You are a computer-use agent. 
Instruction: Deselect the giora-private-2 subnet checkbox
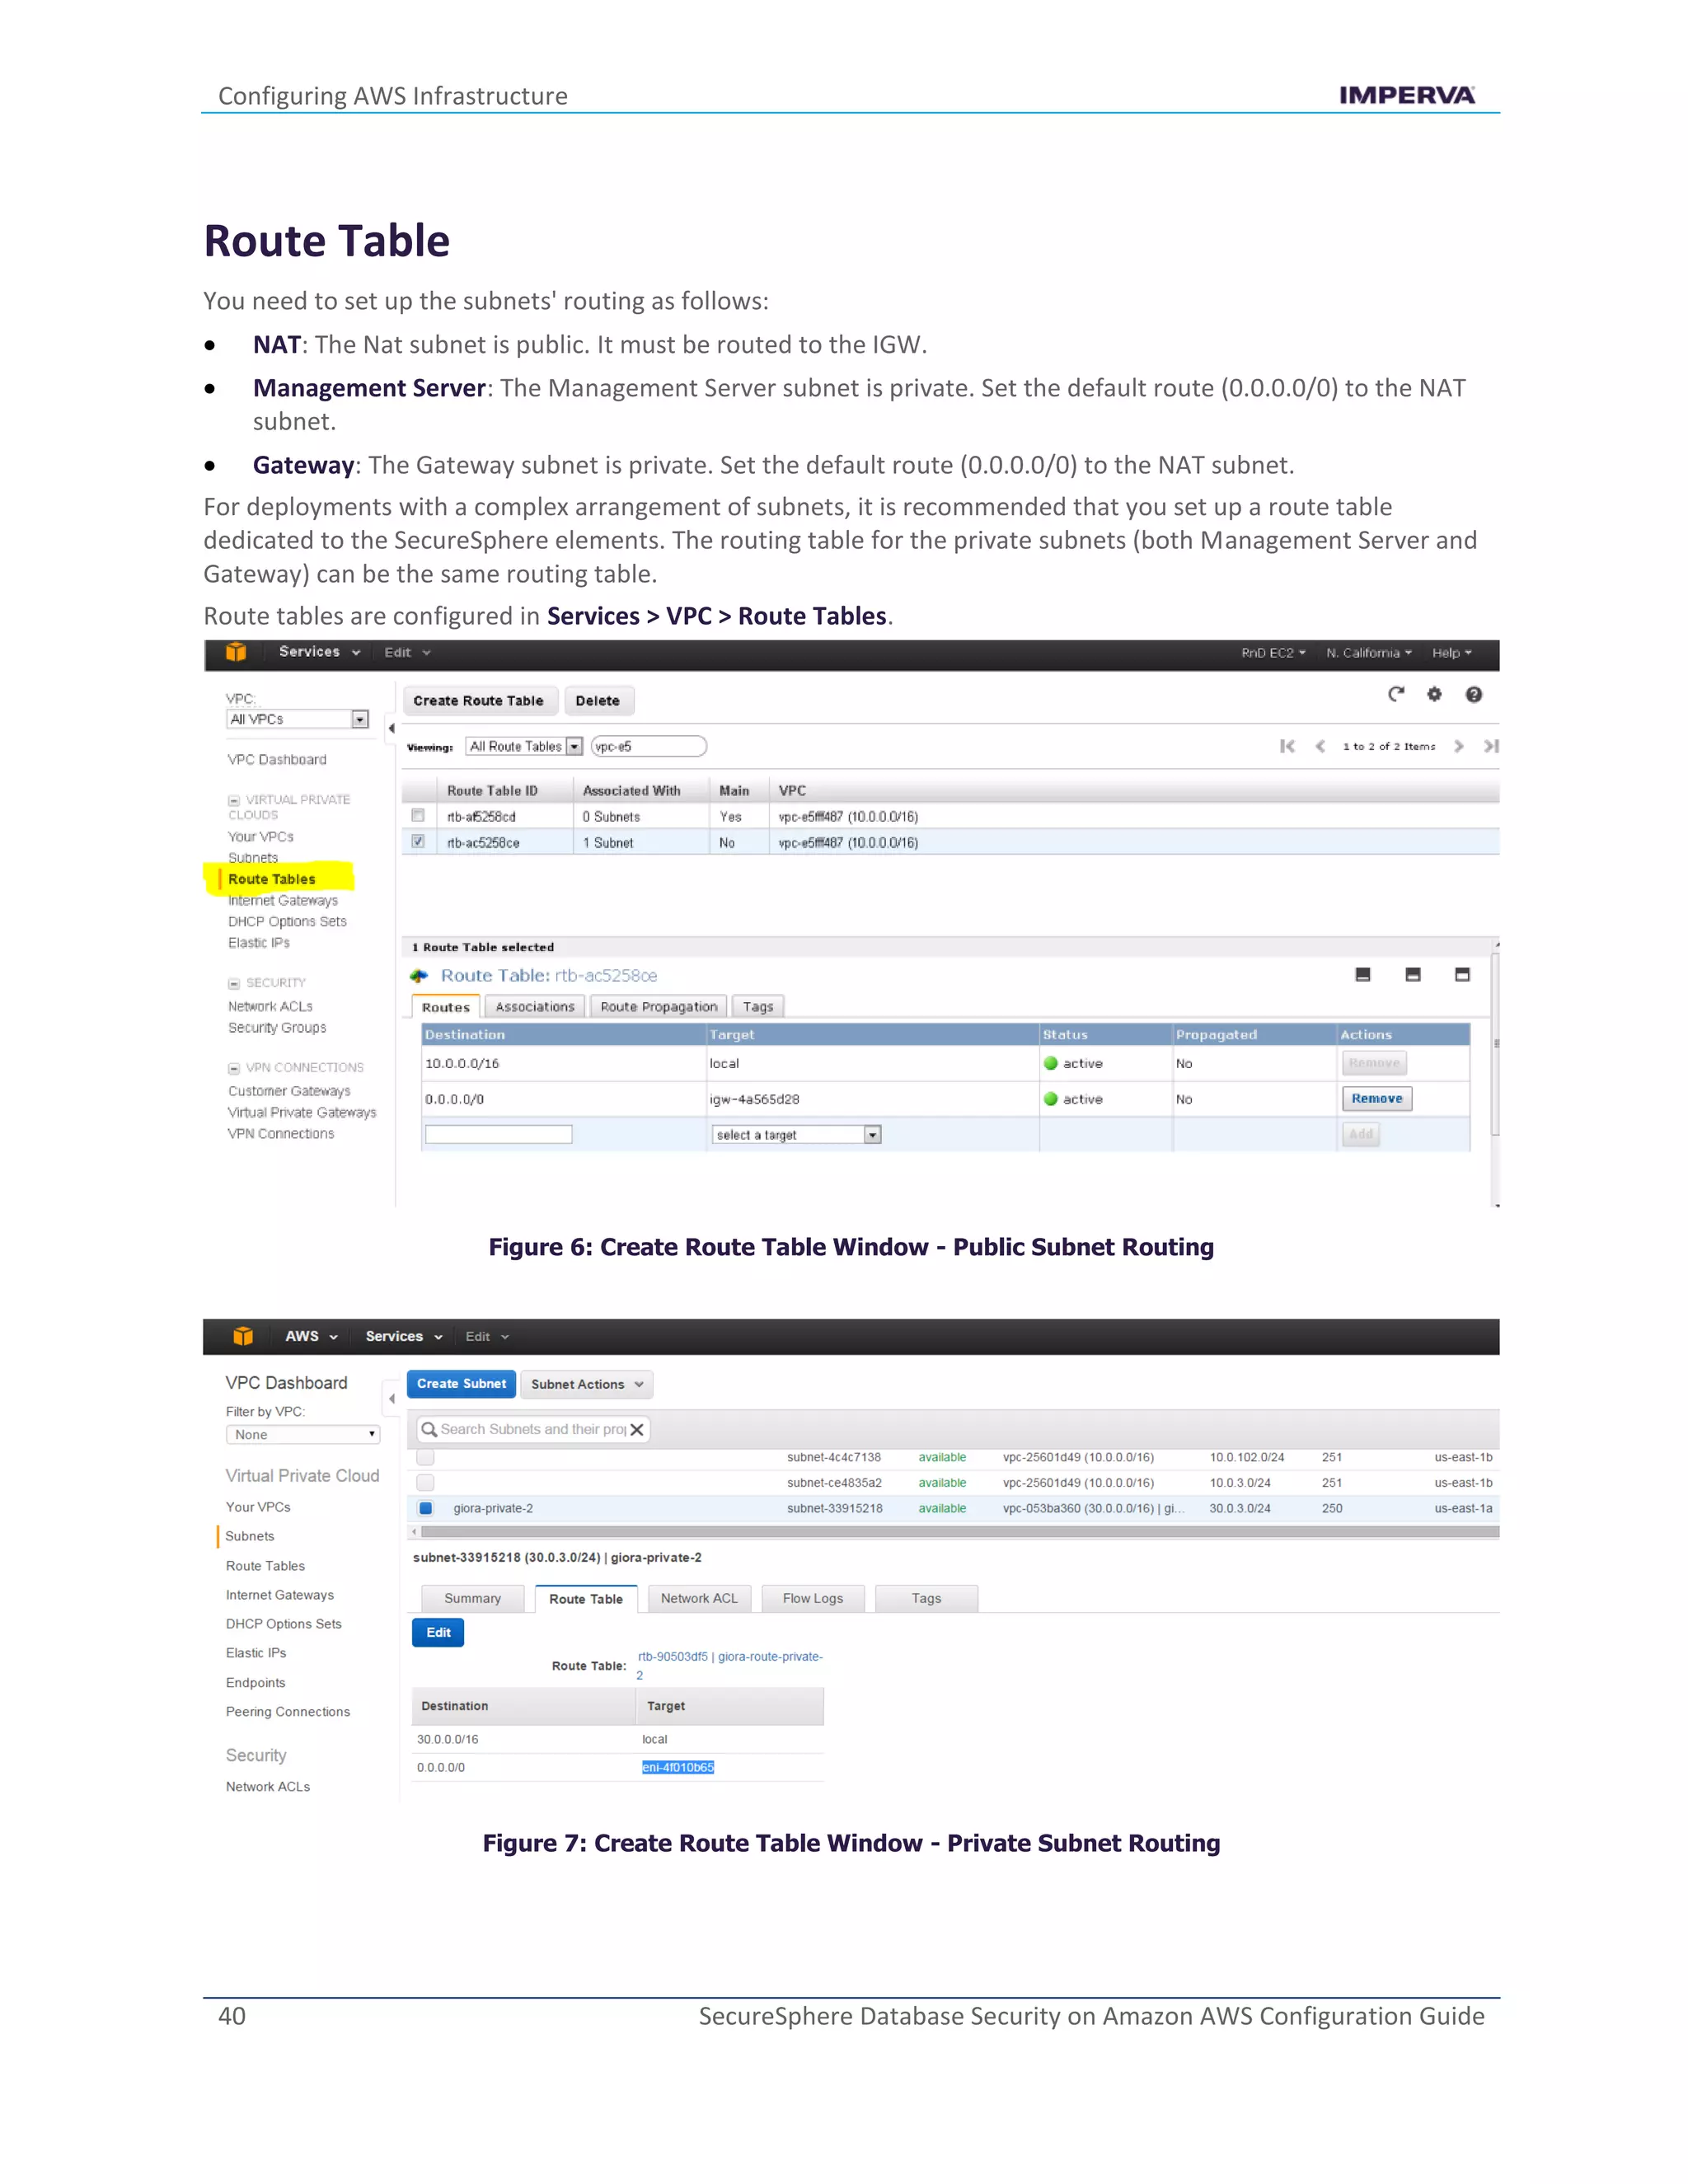point(425,1508)
